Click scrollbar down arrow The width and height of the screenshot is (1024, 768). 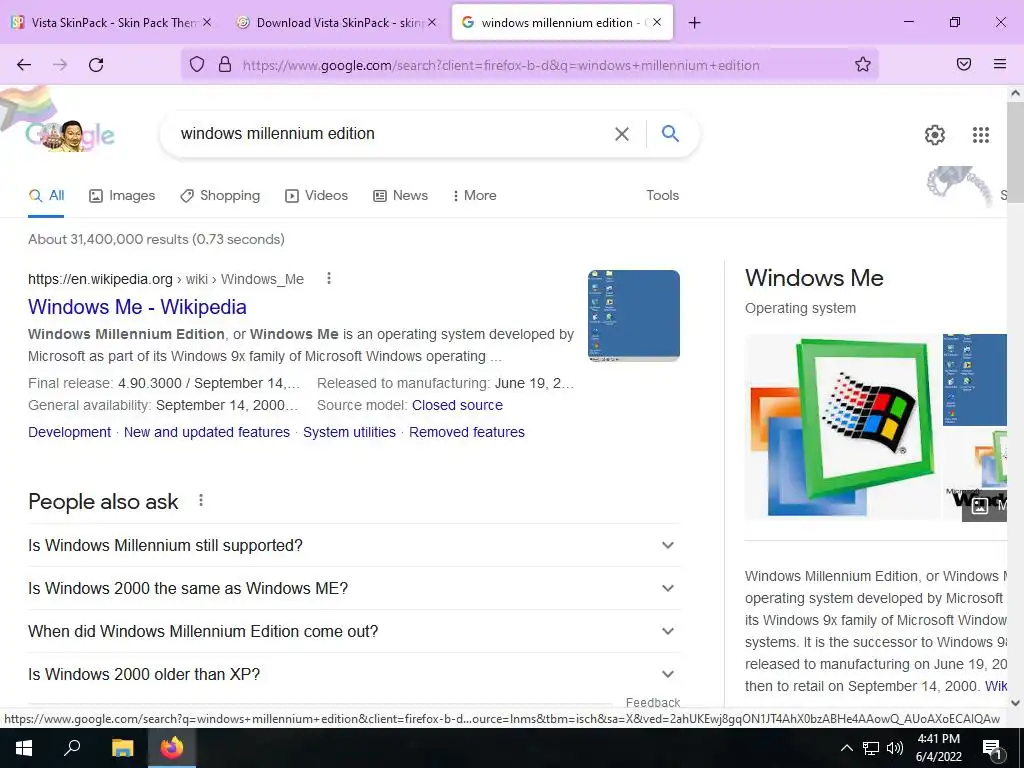1016,703
